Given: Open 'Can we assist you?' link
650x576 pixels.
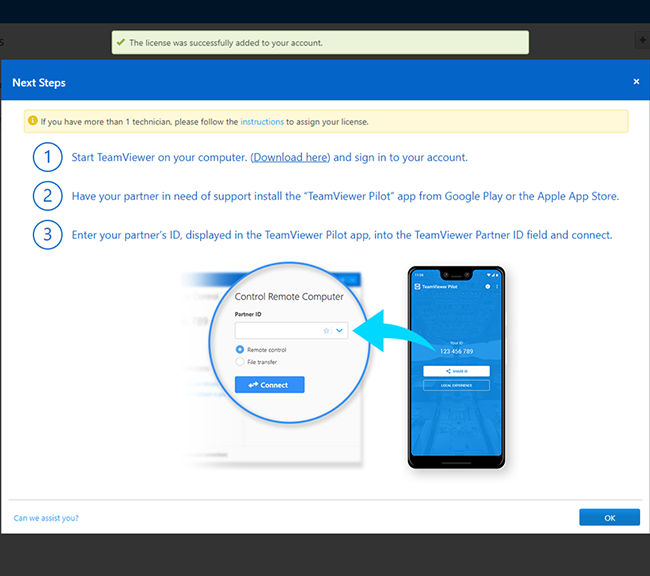Looking at the screenshot, I should coord(46,518).
